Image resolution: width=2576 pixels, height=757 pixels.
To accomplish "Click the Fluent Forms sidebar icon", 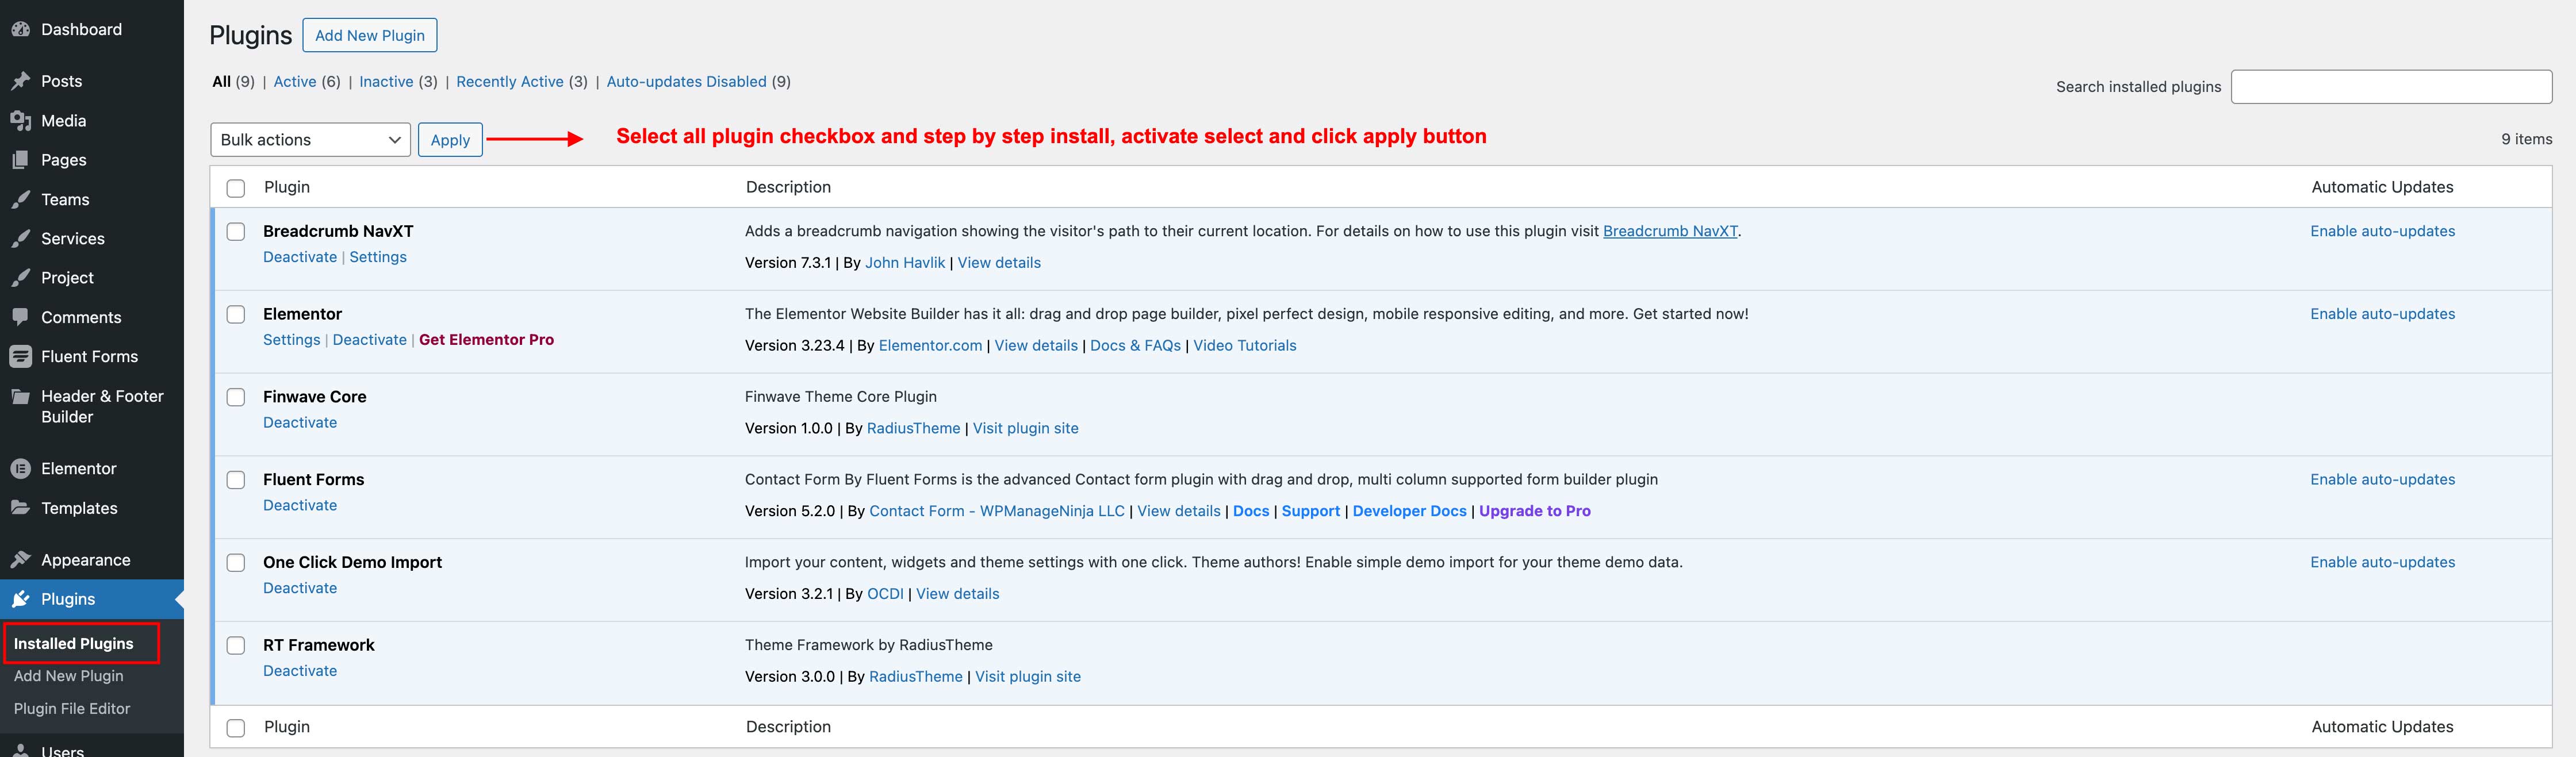I will coord(20,356).
